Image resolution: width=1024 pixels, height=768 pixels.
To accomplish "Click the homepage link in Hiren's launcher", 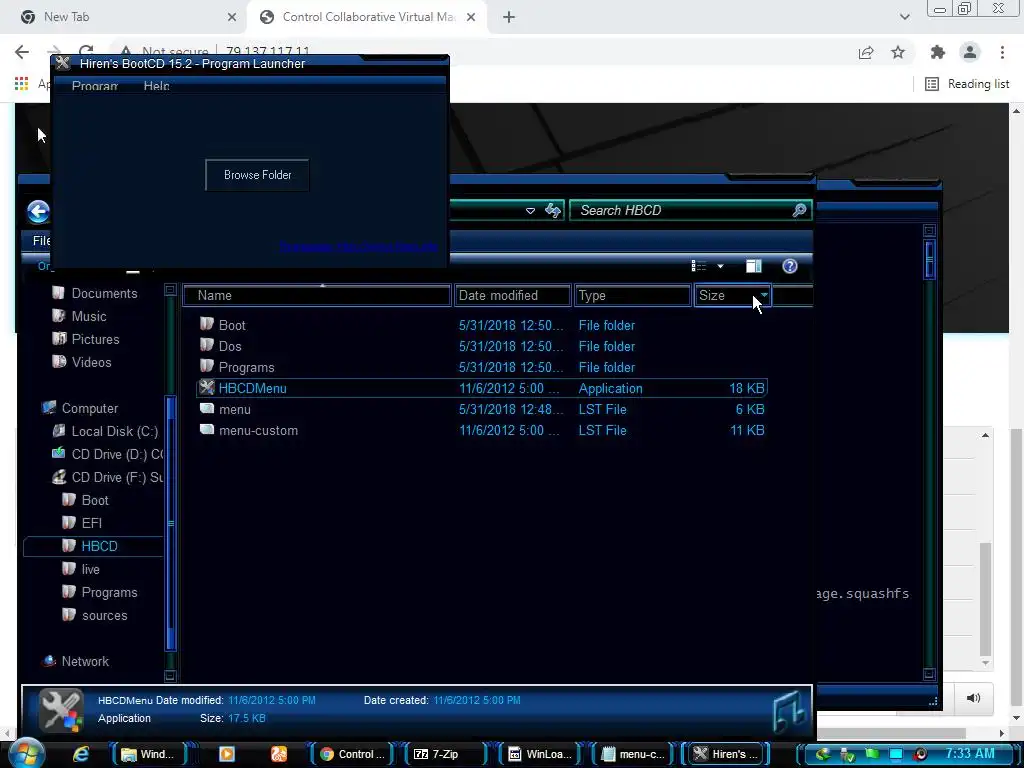I will pos(358,246).
